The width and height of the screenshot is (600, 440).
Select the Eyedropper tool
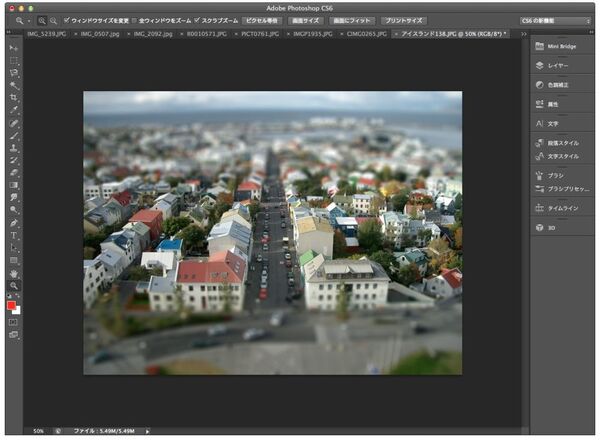[13, 110]
